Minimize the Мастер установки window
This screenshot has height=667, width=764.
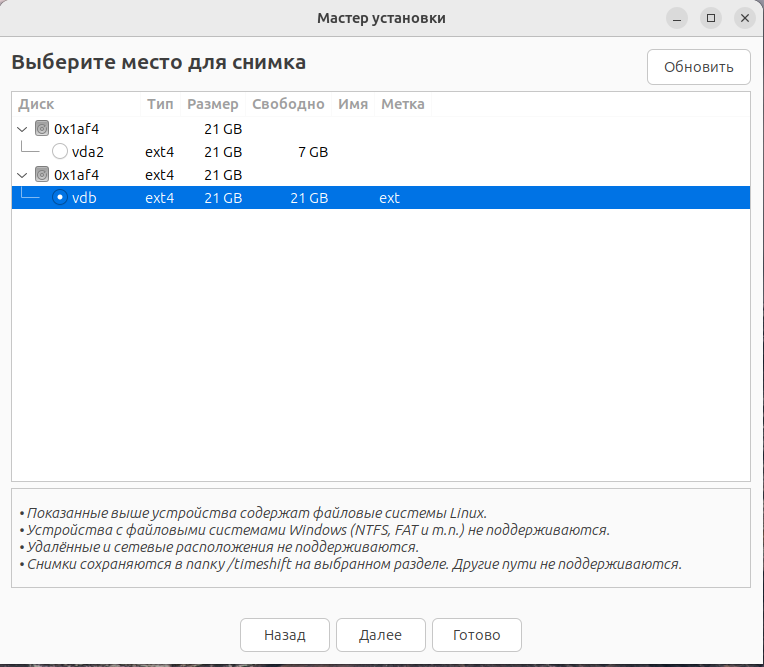677,18
